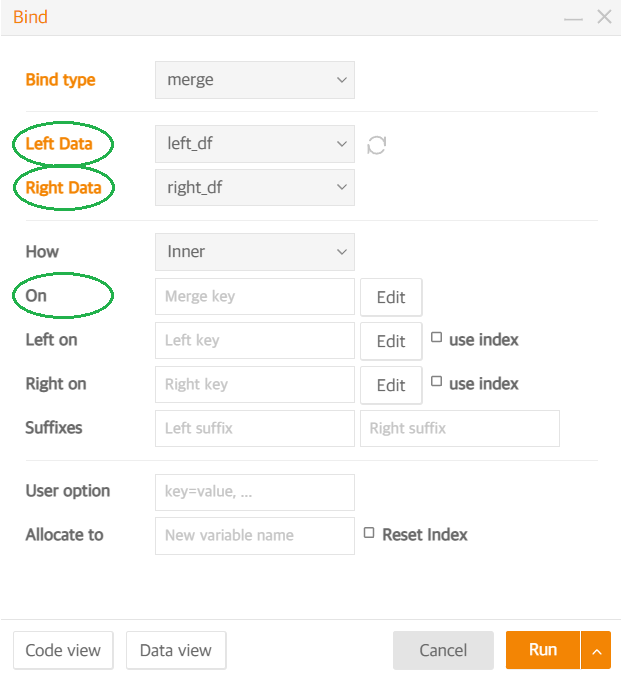Open the How join type dropdown
The height and width of the screenshot is (680, 621).
coord(255,252)
